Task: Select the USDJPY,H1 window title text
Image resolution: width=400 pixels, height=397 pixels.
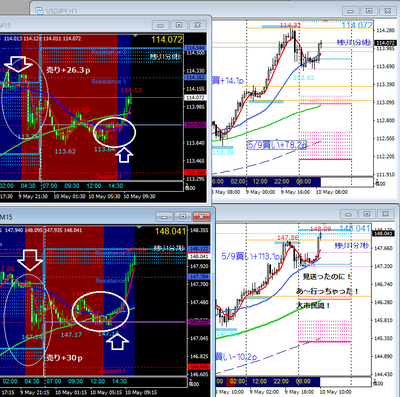Action: [61, 11]
